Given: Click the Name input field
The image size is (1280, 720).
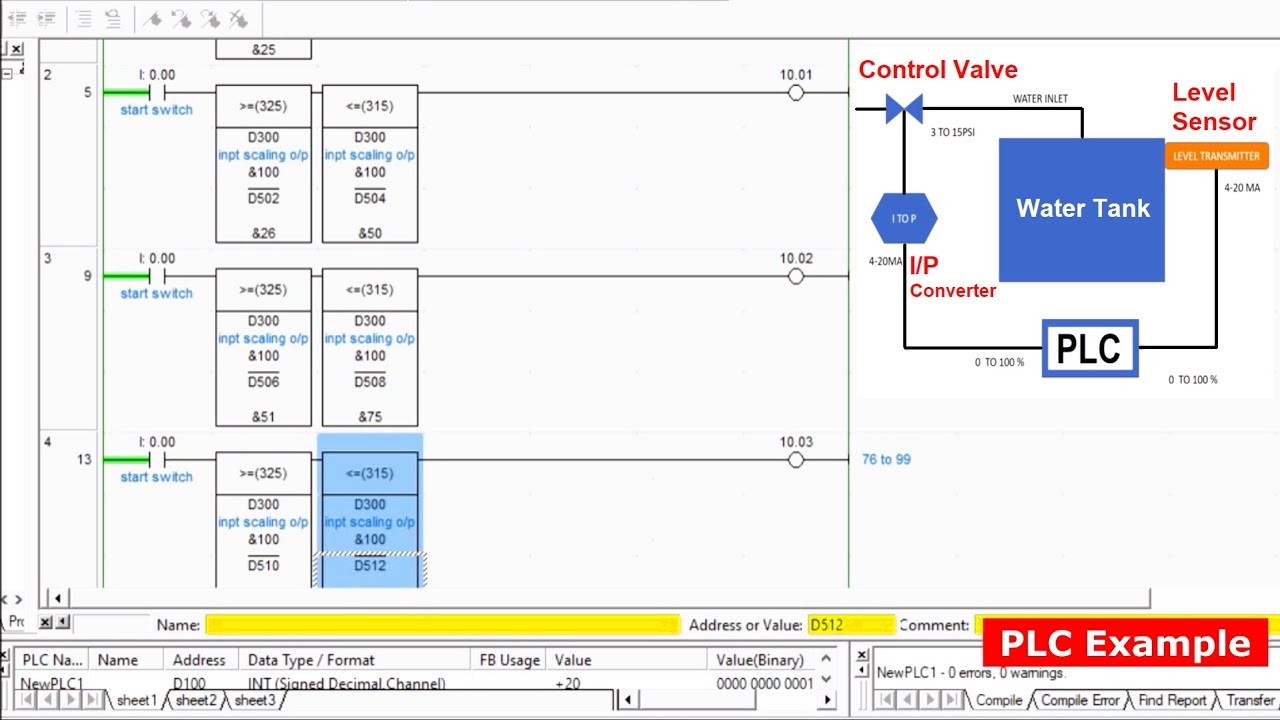Looking at the screenshot, I should coord(442,625).
